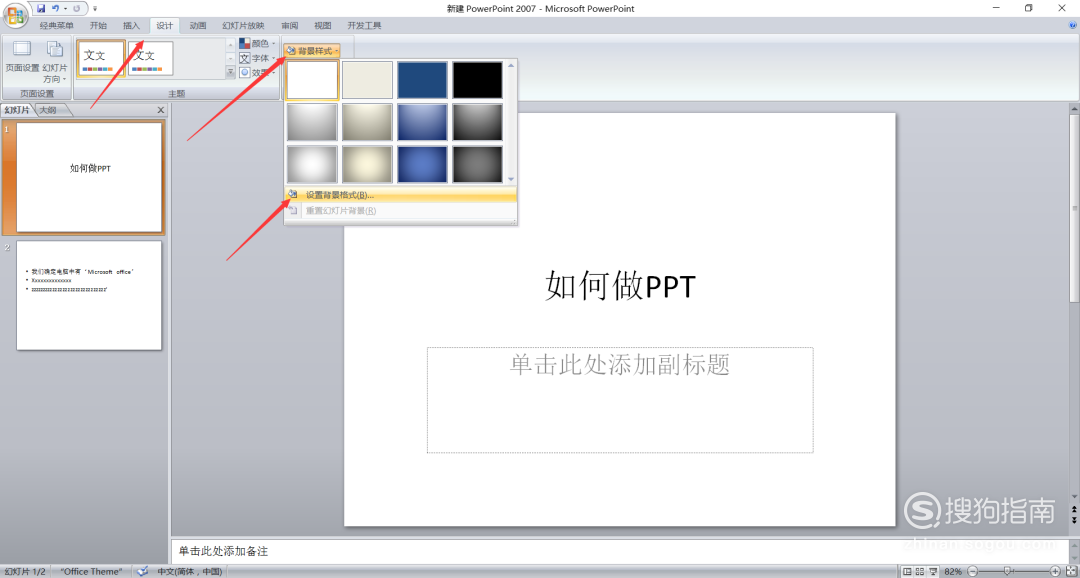This screenshot has height=578, width=1080.
Task: Expand the full theme gallery
Action: (231, 72)
